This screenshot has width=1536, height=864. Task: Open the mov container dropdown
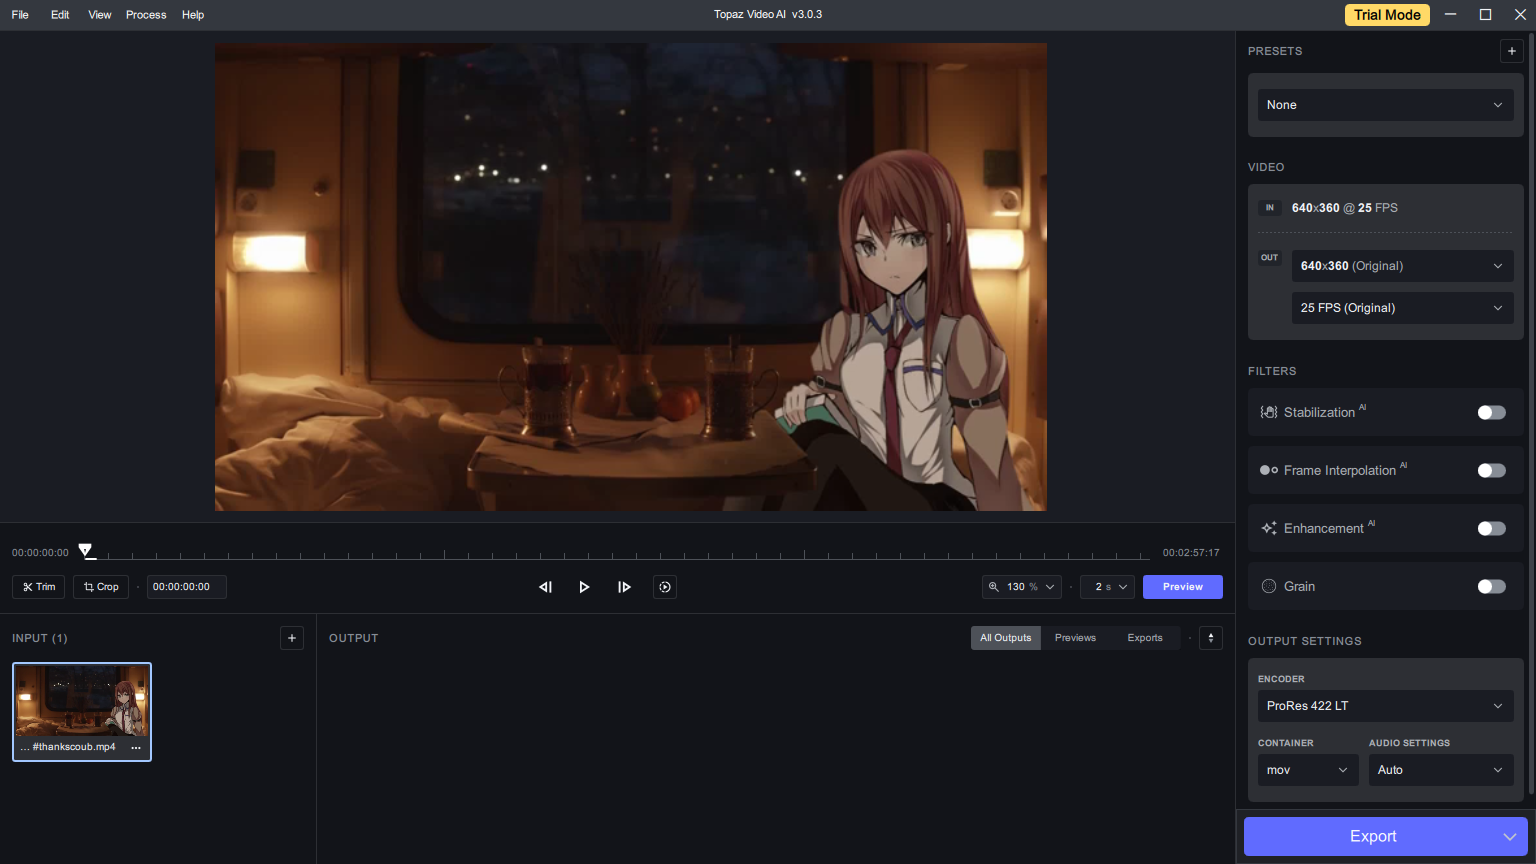pos(1307,770)
